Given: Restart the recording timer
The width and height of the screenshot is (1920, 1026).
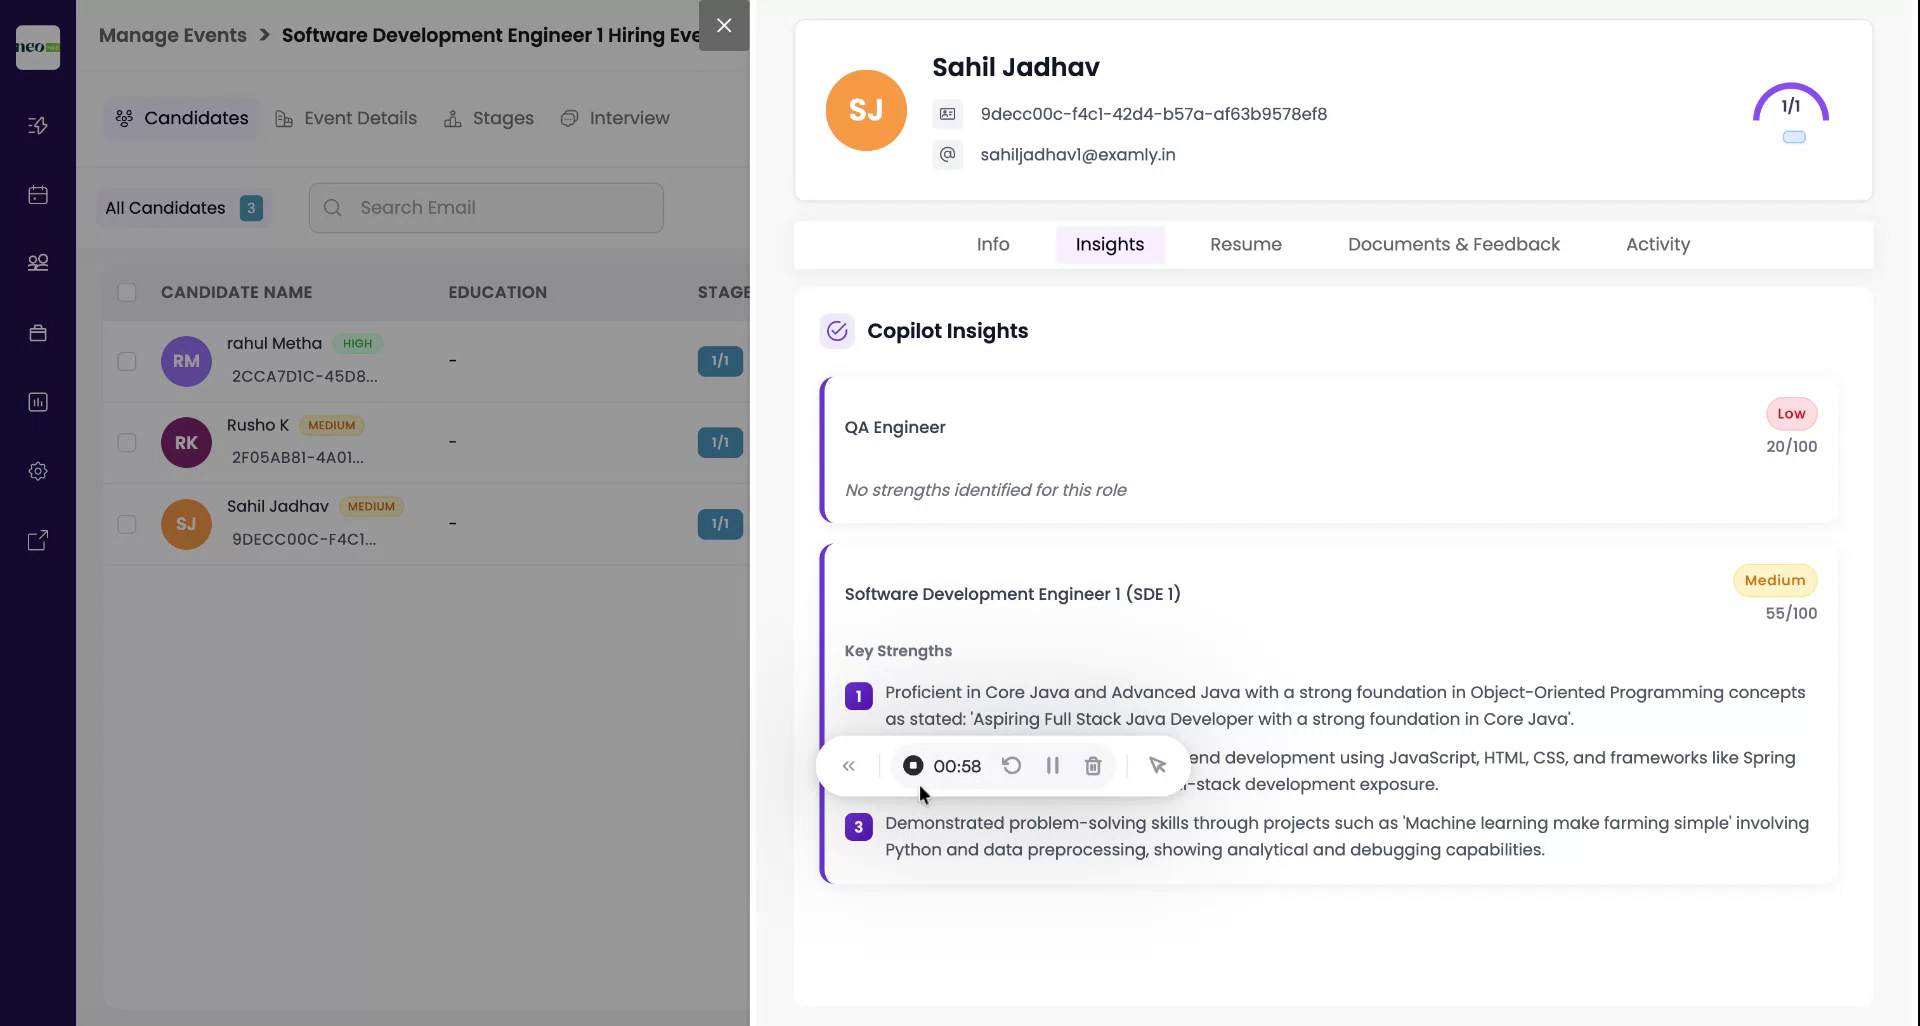Looking at the screenshot, I should coord(1012,765).
